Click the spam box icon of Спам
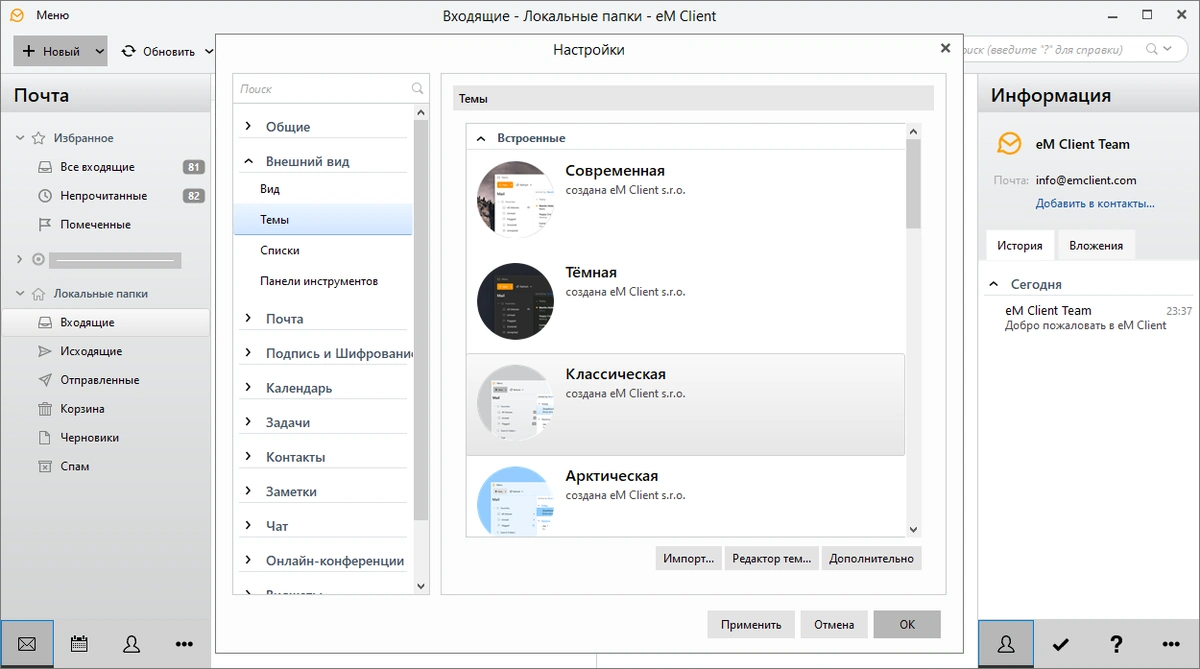 [x=44, y=466]
